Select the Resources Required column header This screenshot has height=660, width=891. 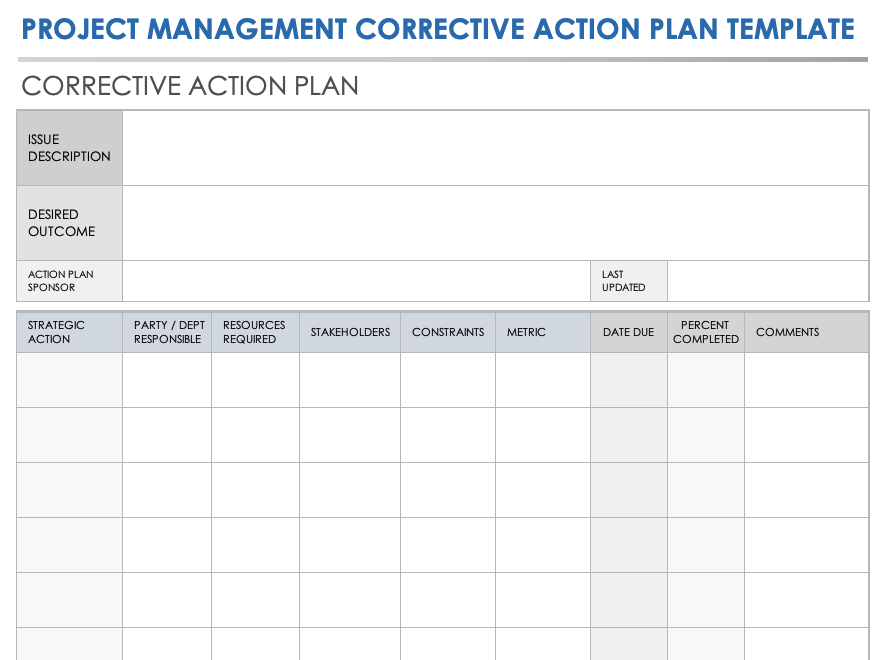(255, 332)
